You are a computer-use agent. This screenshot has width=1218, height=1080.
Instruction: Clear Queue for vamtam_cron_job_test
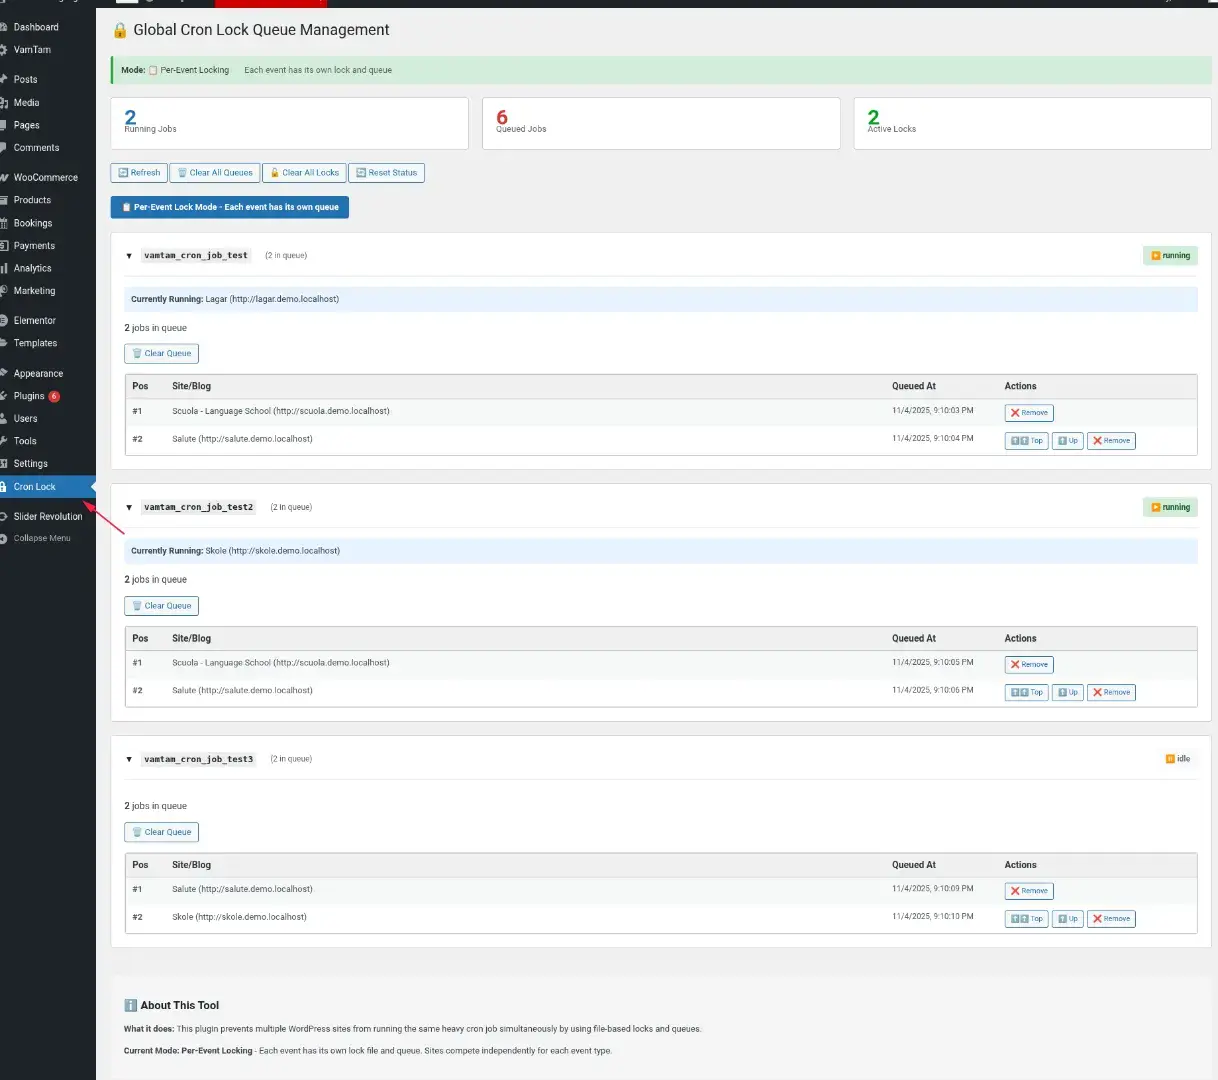(x=161, y=354)
